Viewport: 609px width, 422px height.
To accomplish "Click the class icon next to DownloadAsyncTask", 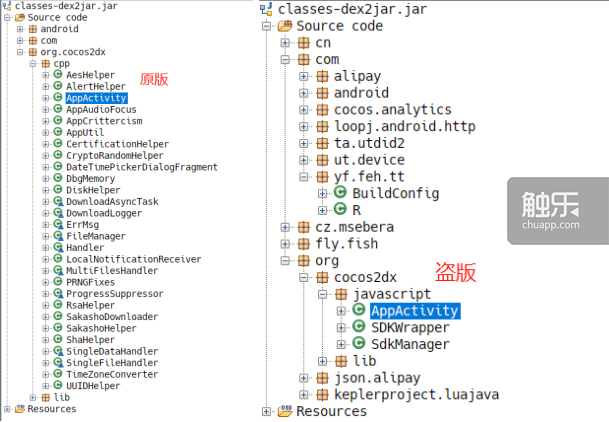I will click(58, 201).
